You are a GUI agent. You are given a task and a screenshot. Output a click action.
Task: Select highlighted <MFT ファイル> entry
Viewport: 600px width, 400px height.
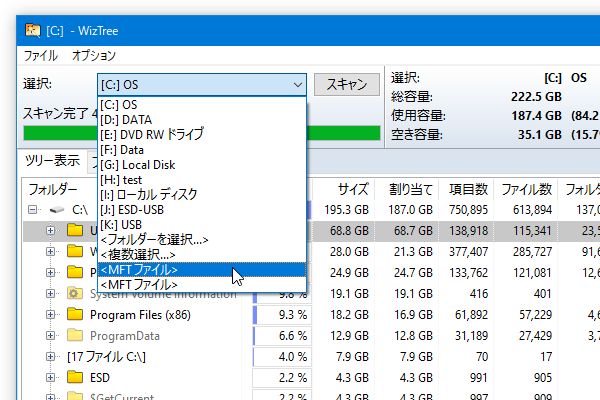coord(202,269)
